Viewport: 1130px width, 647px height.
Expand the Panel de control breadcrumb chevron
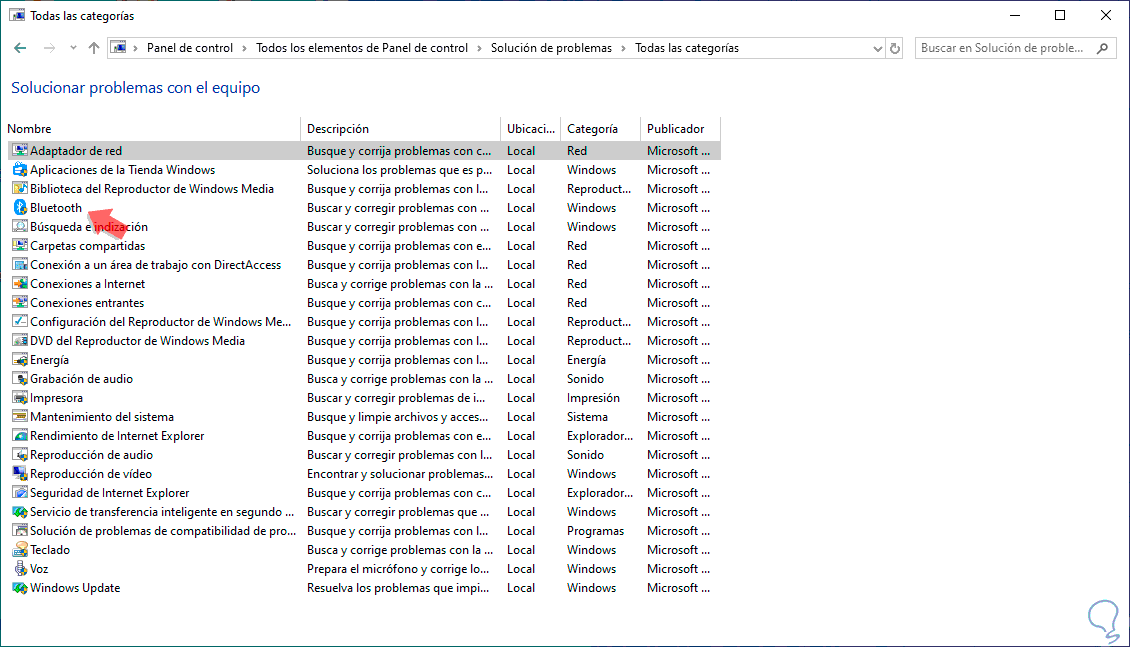click(244, 48)
